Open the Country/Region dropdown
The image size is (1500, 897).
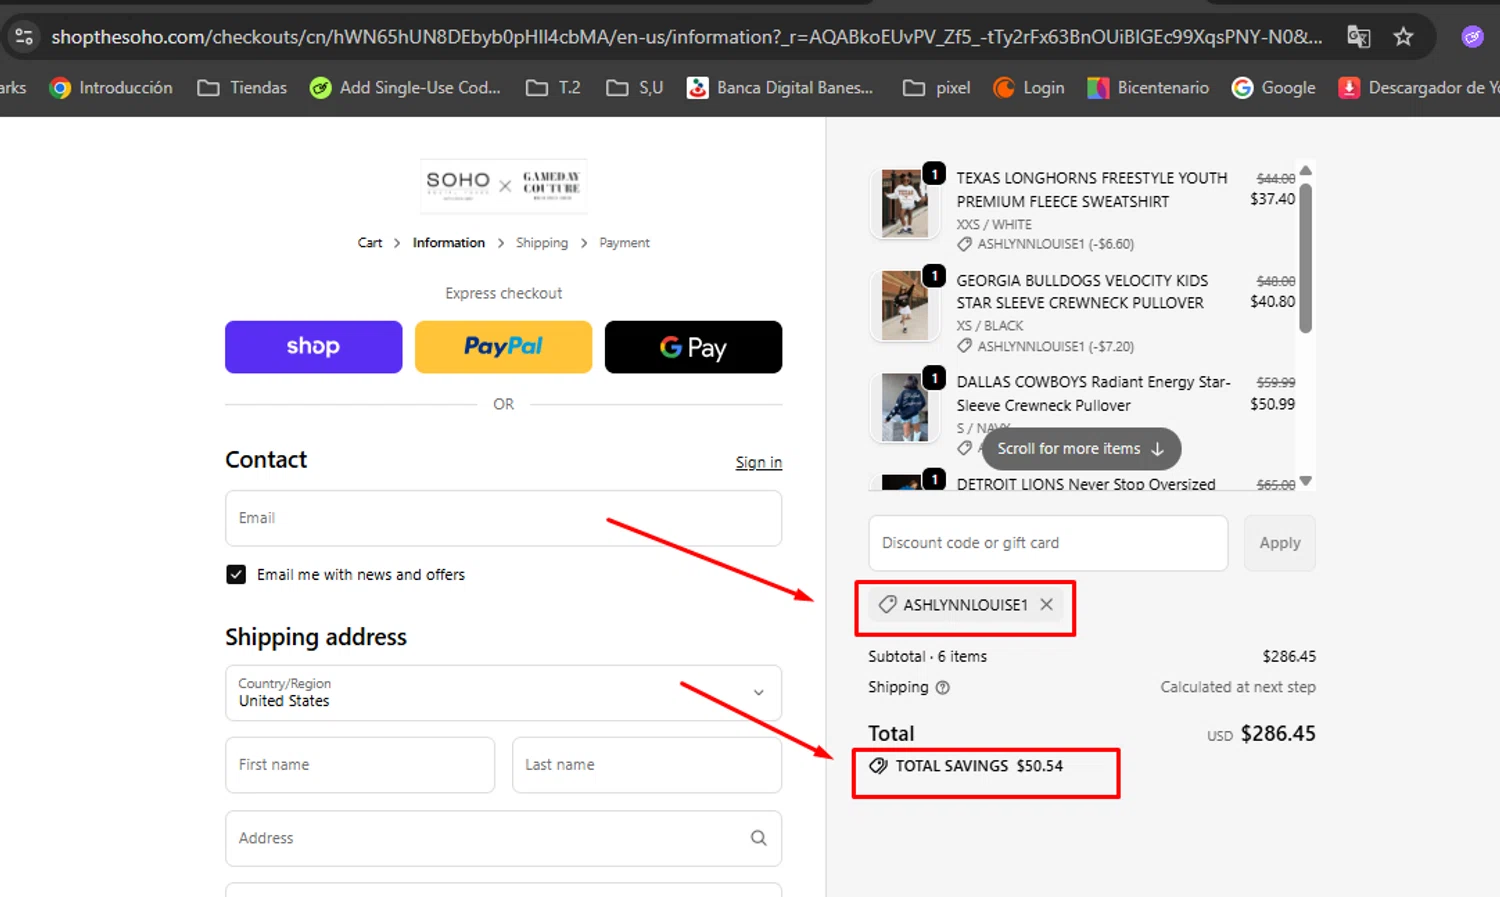click(x=503, y=693)
